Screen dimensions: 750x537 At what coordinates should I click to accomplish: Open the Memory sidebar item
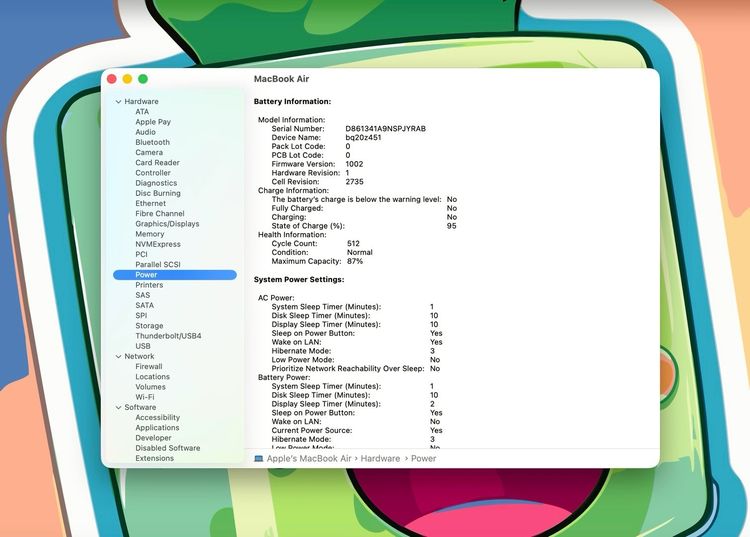point(149,234)
